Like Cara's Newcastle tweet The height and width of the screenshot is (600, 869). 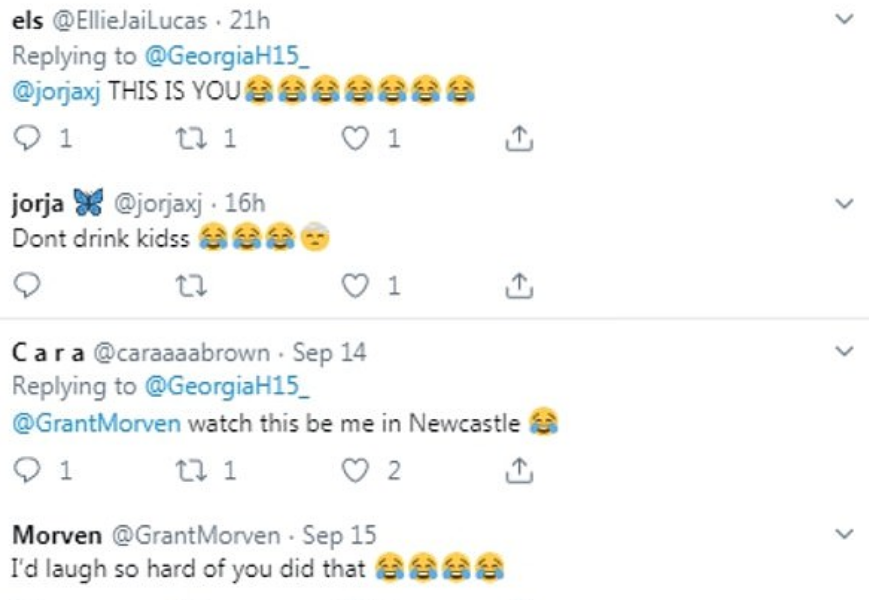coord(355,470)
